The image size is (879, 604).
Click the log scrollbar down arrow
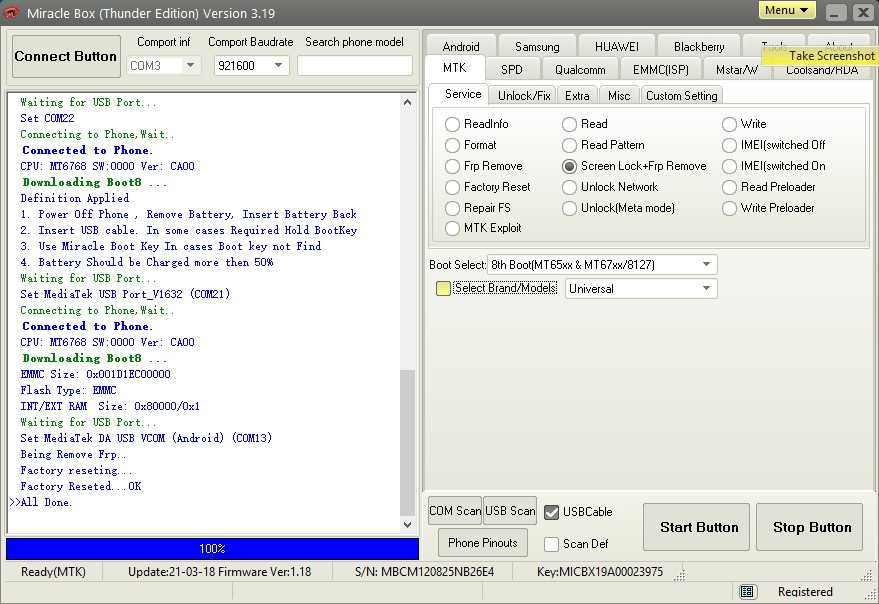407,525
